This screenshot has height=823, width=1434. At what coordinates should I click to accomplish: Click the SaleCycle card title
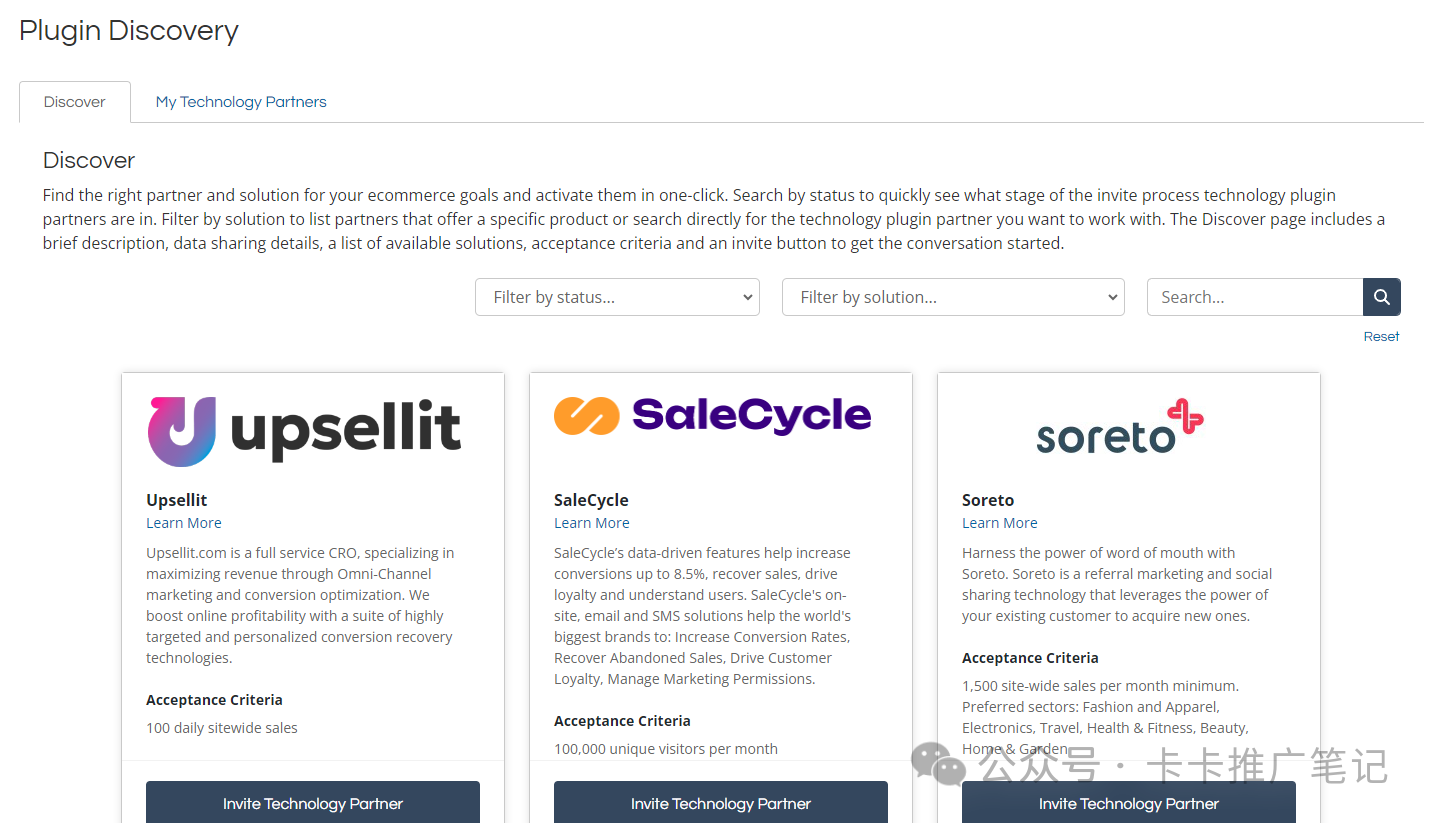click(591, 500)
